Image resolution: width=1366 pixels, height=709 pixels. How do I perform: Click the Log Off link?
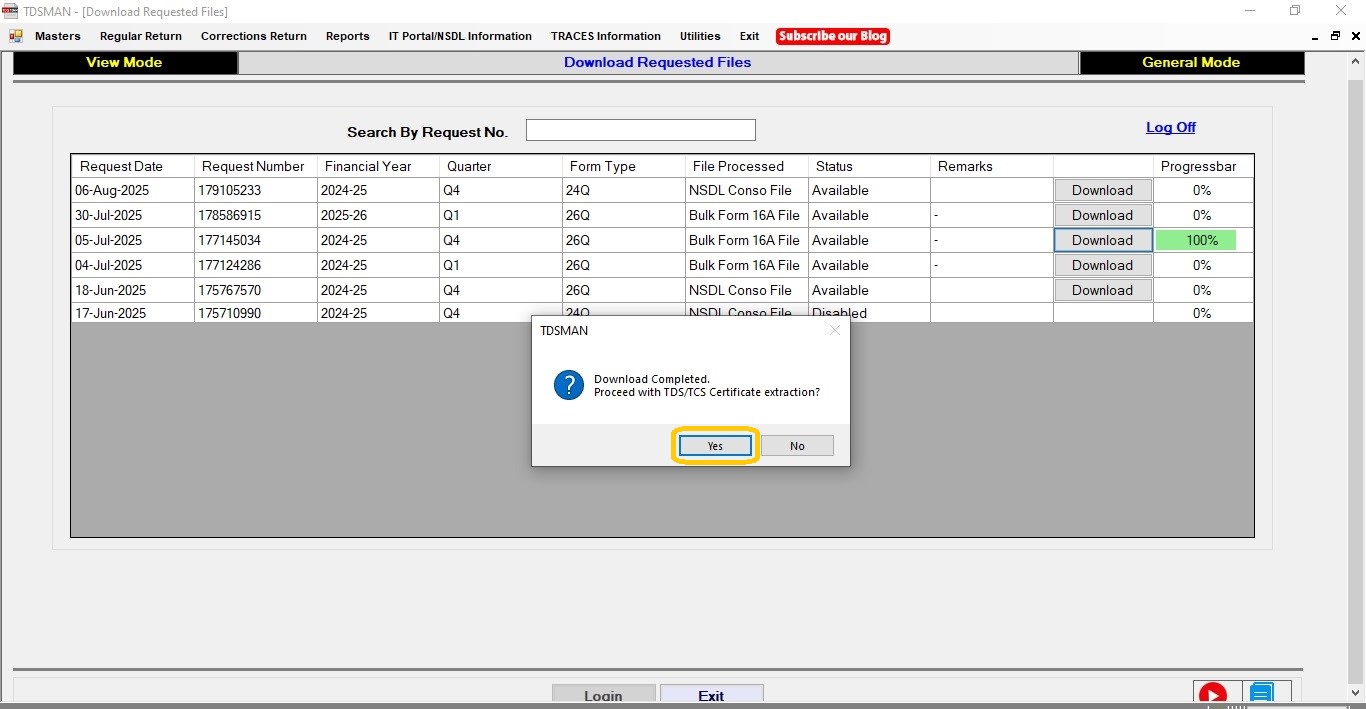(x=1170, y=127)
